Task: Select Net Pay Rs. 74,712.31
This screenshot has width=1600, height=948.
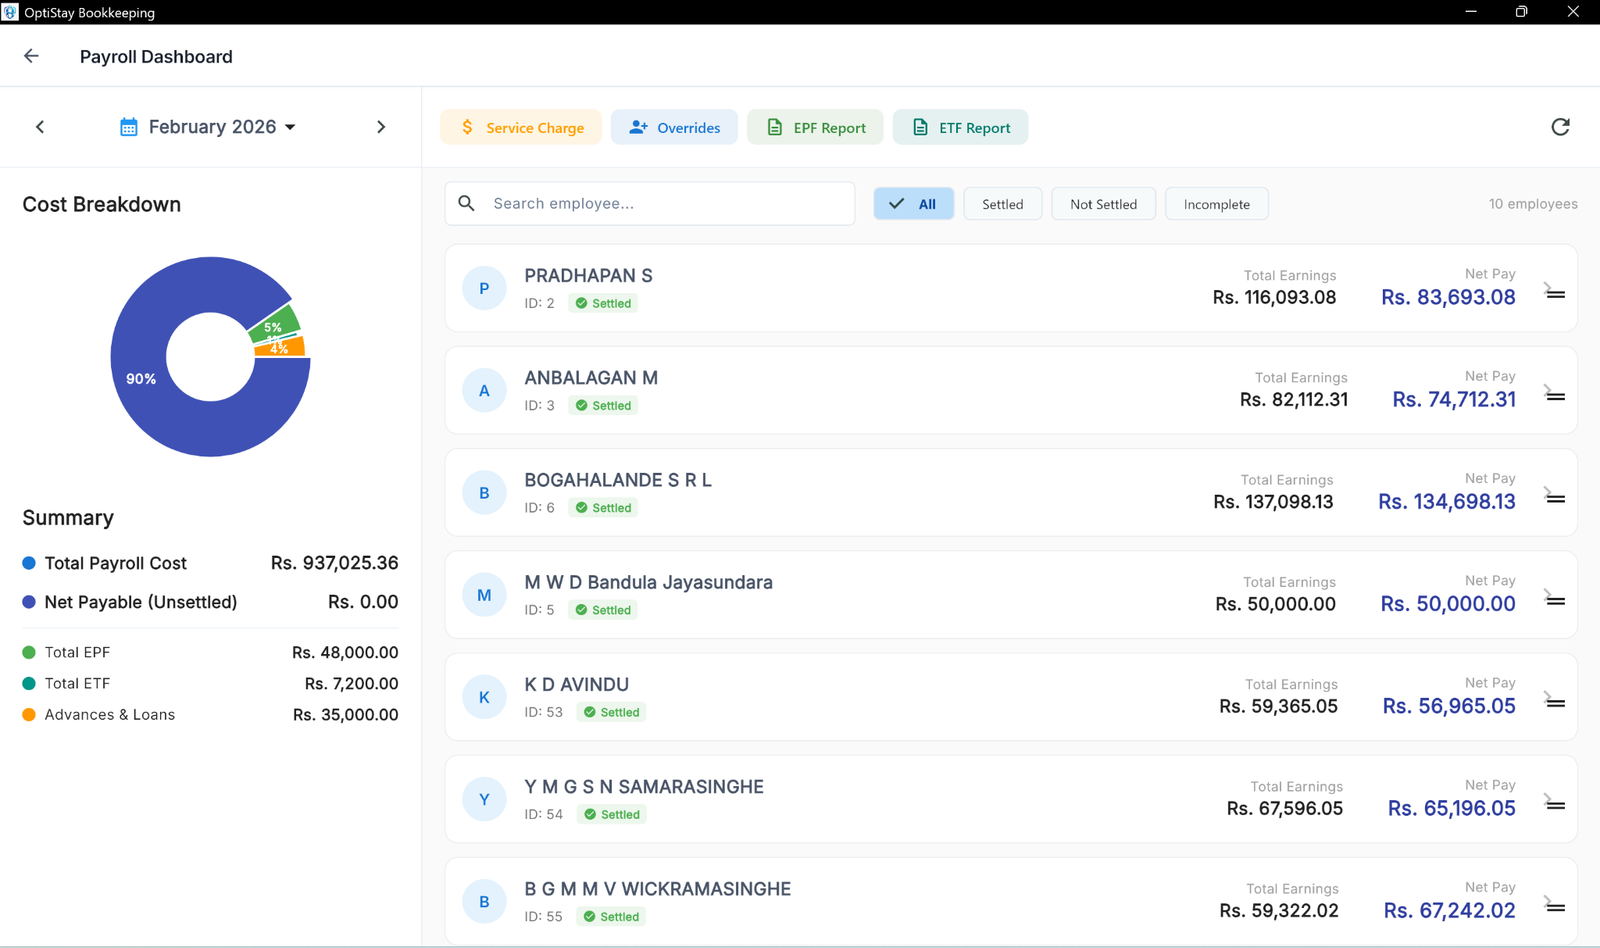Action: [1454, 399]
